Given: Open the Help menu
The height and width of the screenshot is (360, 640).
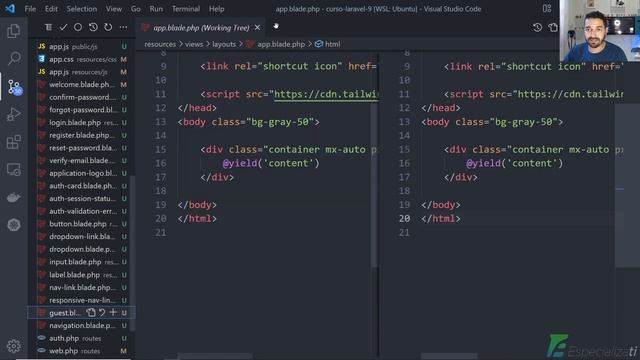Looking at the screenshot, I should [217, 9].
